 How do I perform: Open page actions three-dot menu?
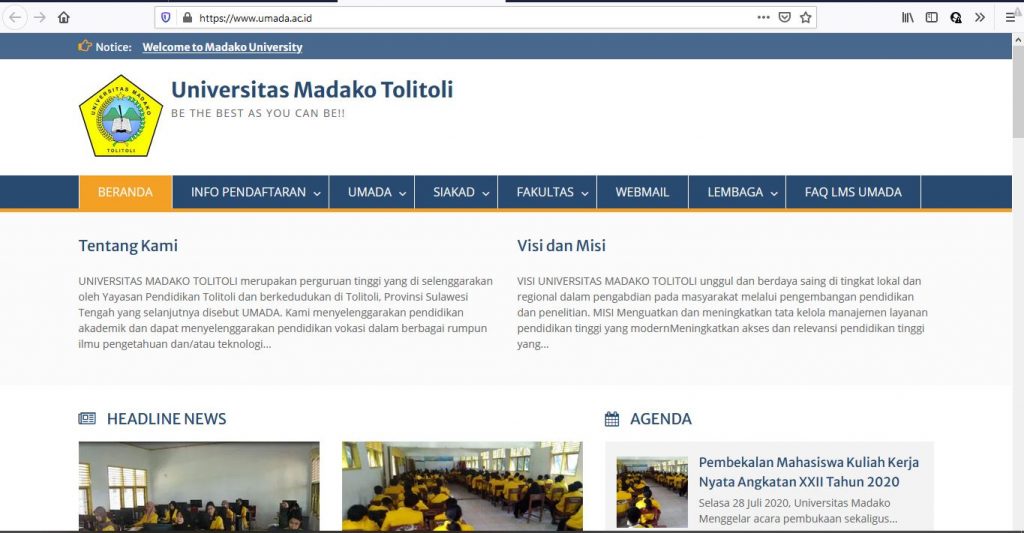[763, 18]
